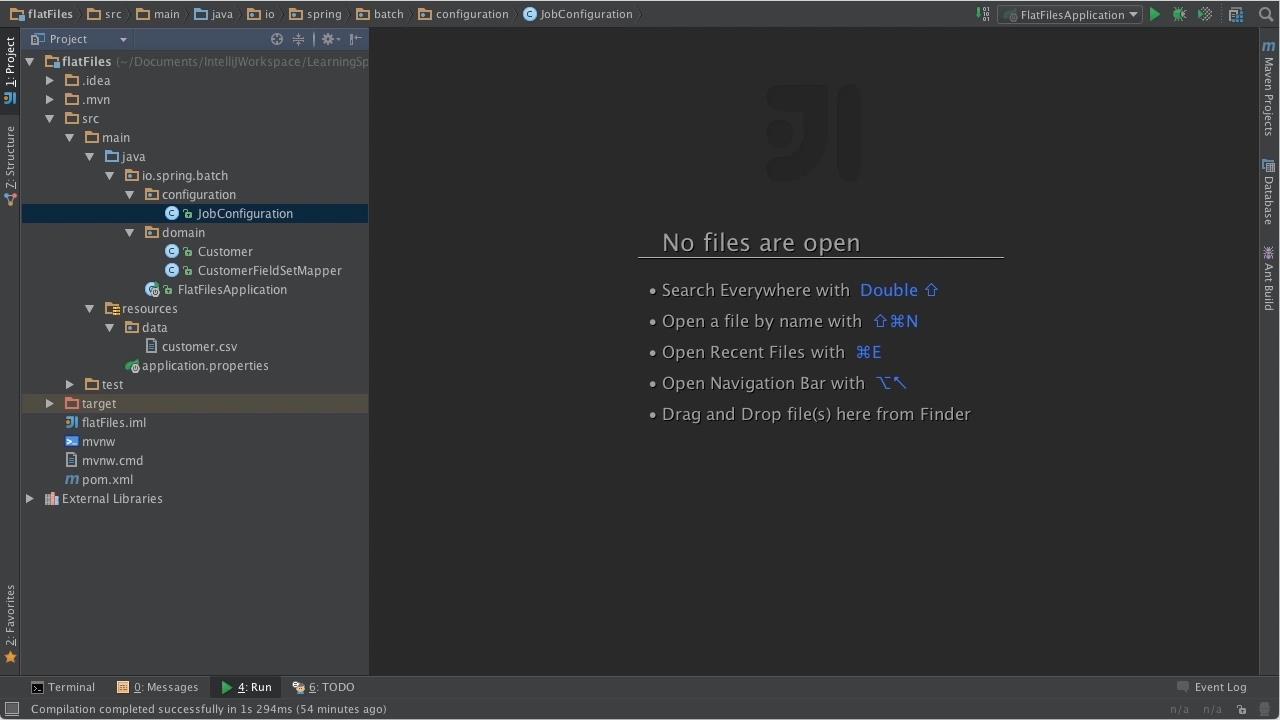Open the 2: Favorites side tab
The image size is (1280, 720).
[10, 624]
